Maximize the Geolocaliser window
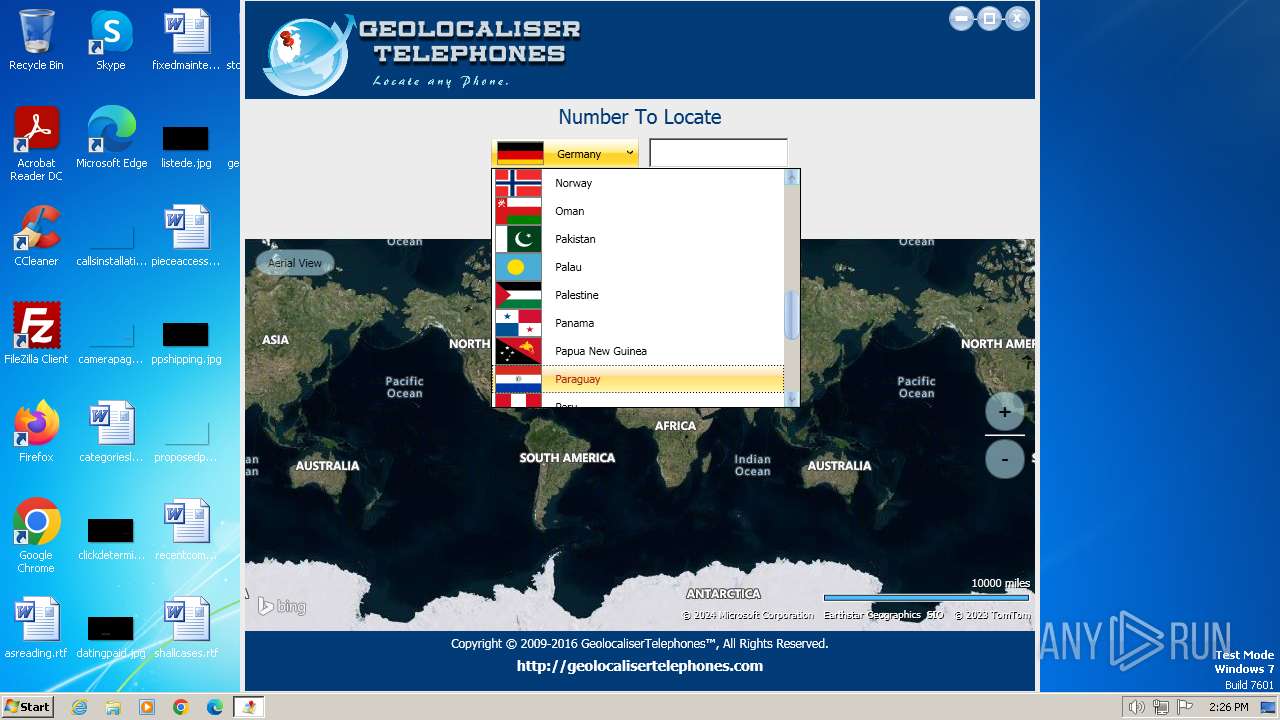The image size is (1280, 720). (x=989, y=18)
